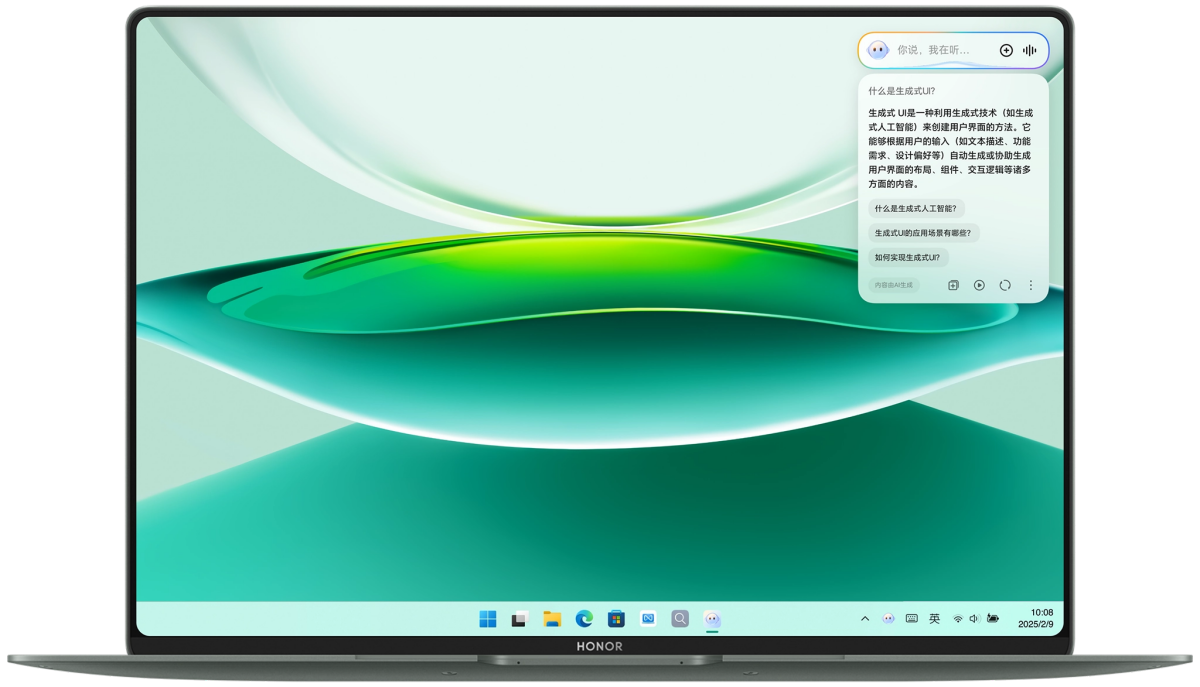Select suggestion '什么是生成式人工智能?'
The height and width of the screenshot is (687, 1200).
(916, 209)
